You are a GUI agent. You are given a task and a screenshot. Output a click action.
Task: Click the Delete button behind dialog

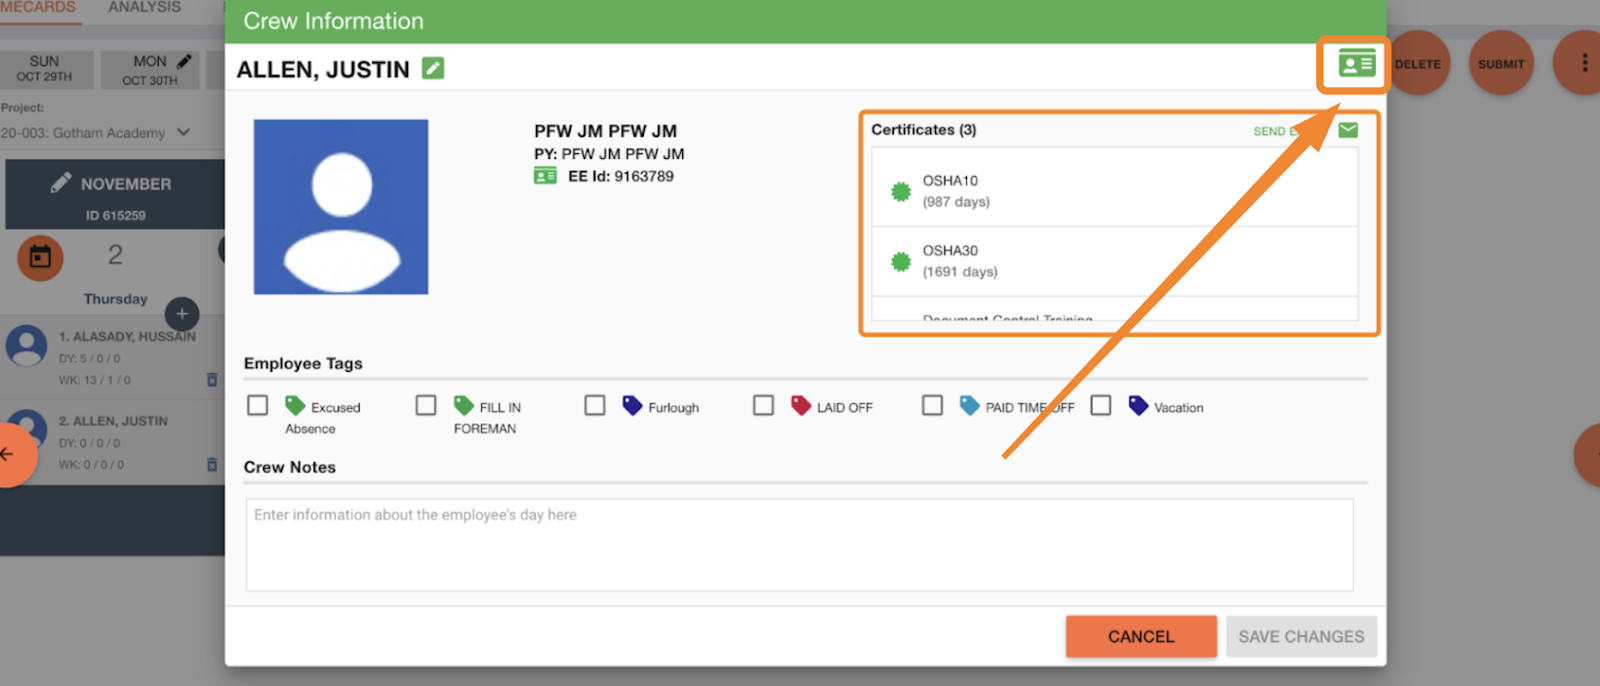(1418, 64)
